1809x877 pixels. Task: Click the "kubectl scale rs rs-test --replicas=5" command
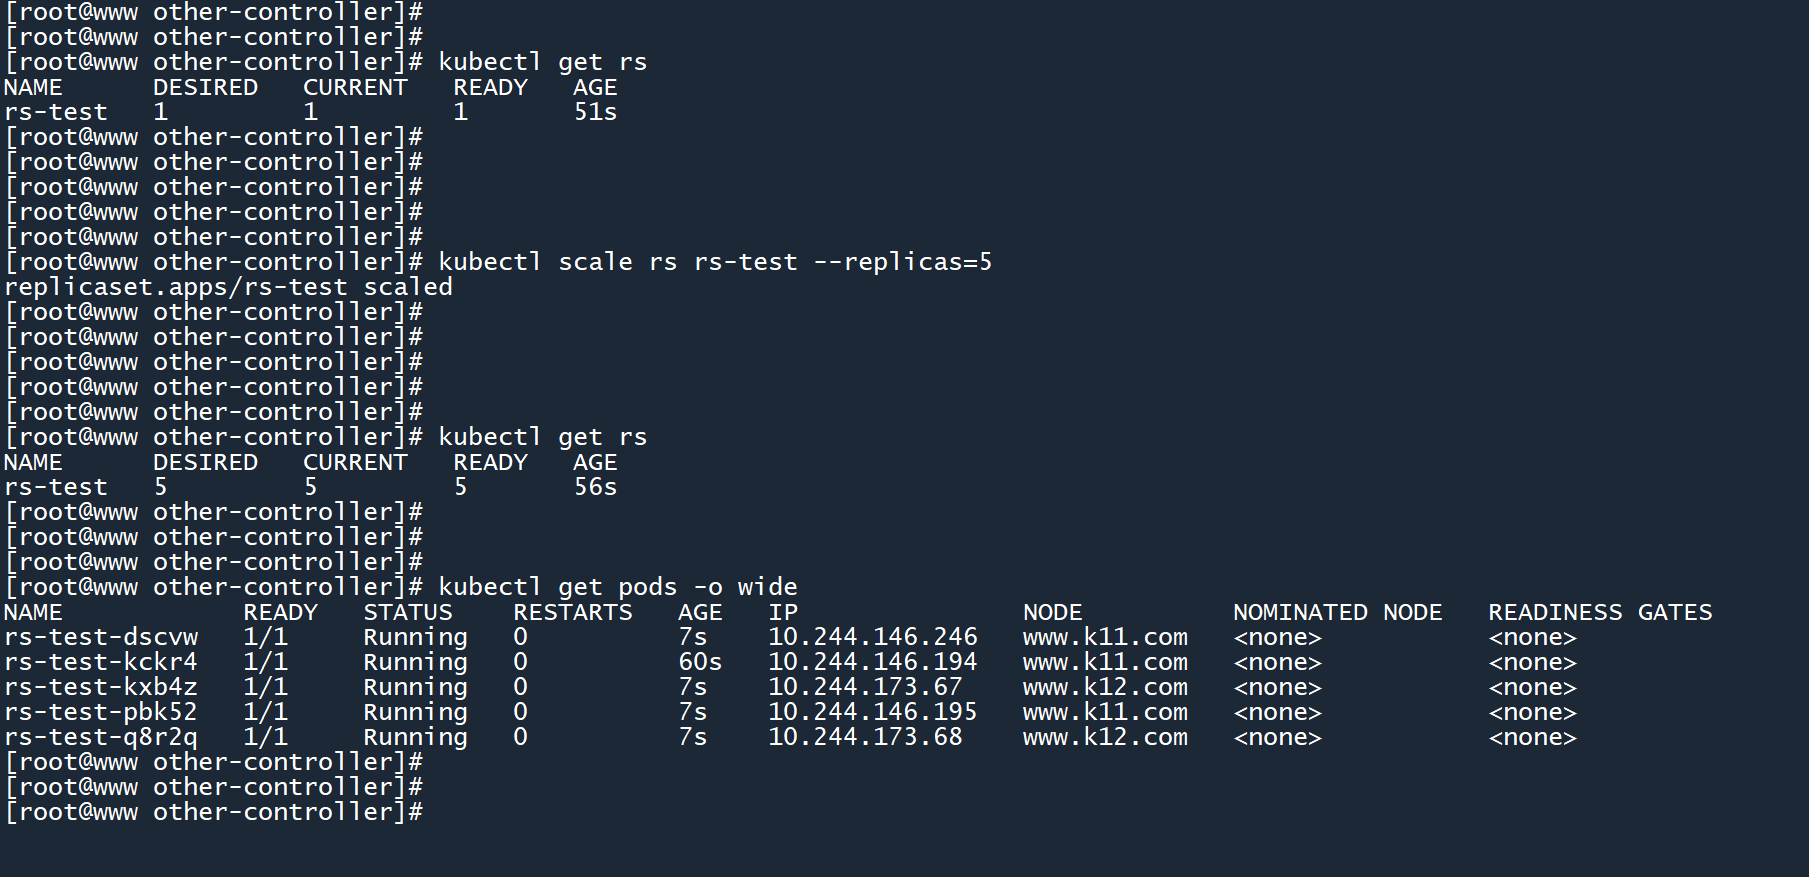[x=715, y=262]
